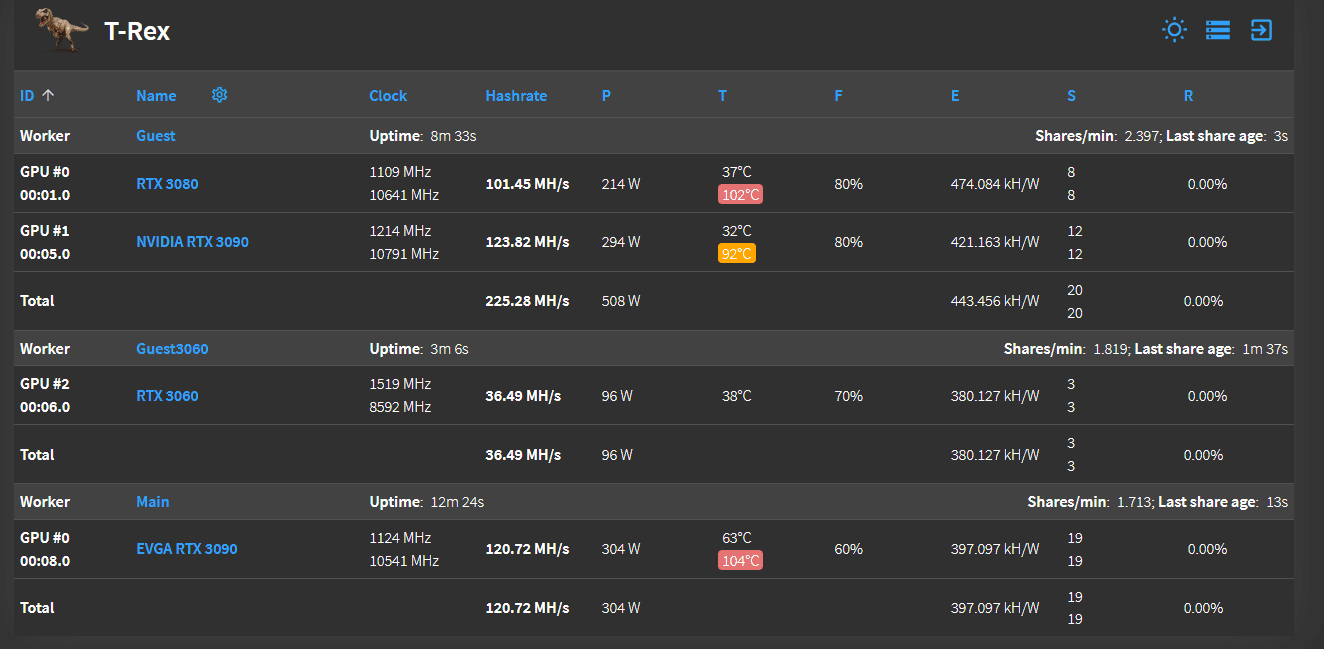
Task: Select the 101.45 MH/s hashrate value
Action: click(x=527, y=184)
